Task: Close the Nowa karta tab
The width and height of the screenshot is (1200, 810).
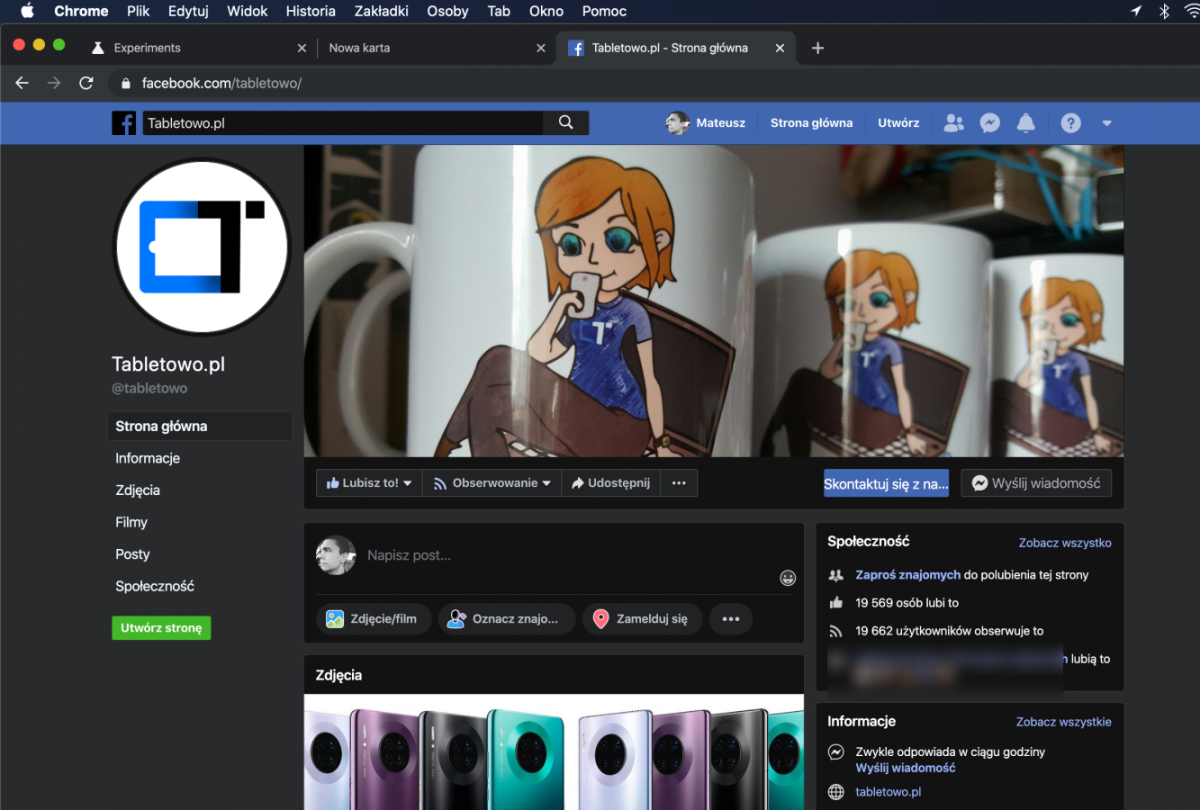Action: click(541, 48)
